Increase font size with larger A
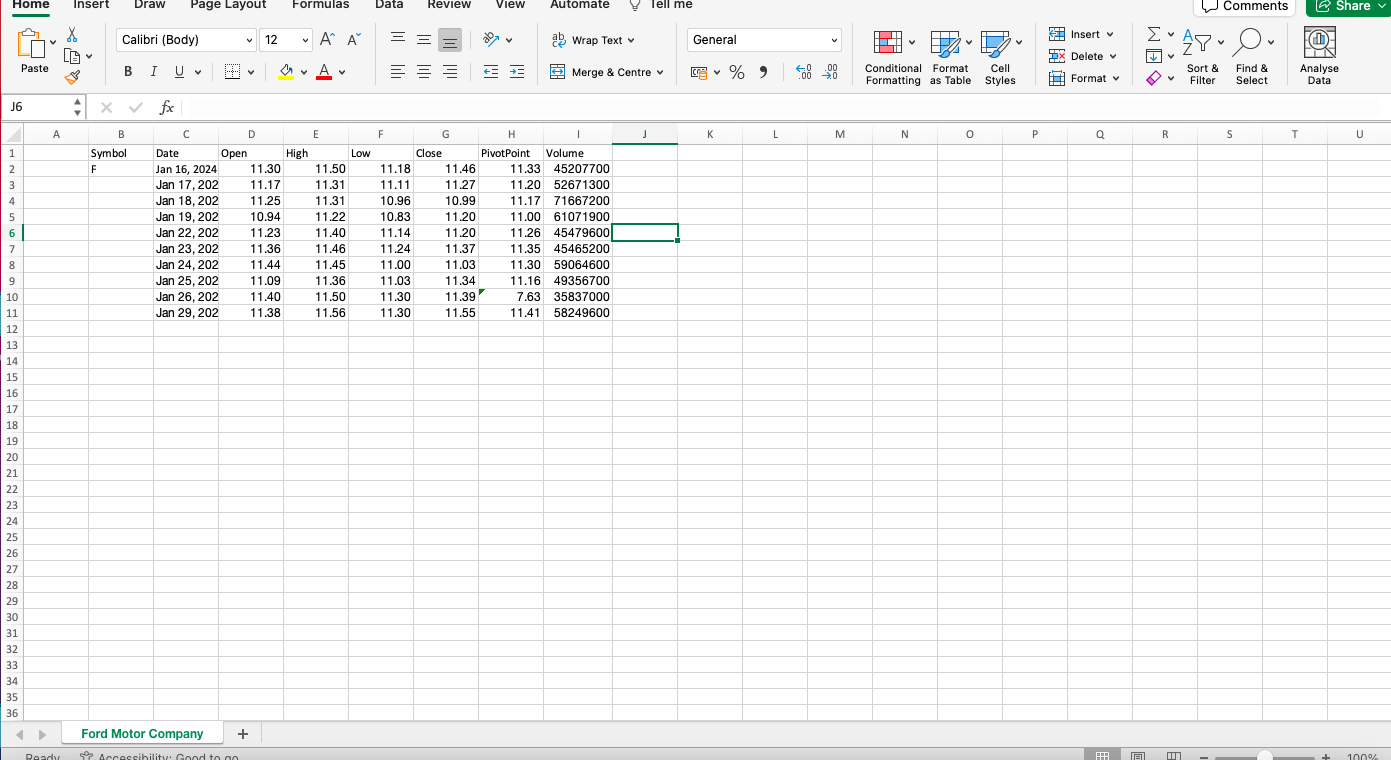This screenshot has height=760, width=1391. pyautogui.click(x=327, y=40)
